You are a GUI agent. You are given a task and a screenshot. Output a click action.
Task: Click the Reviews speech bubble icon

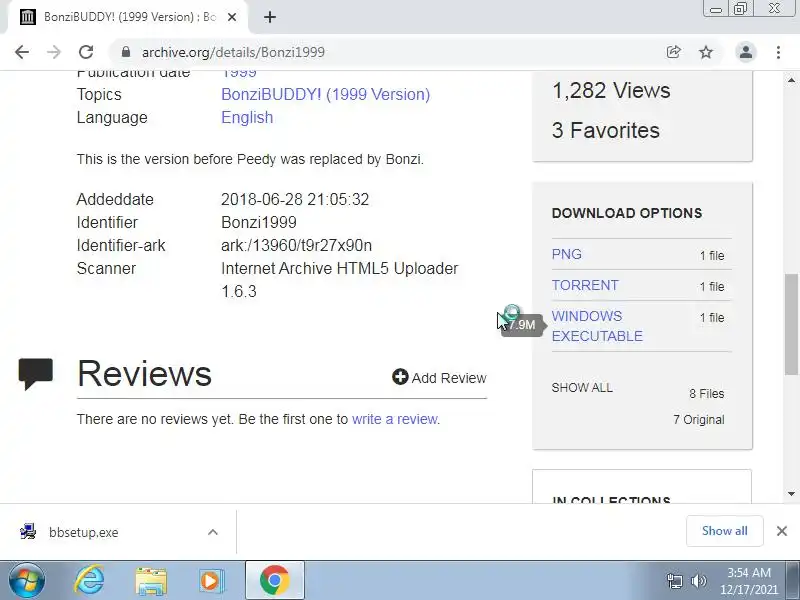tap(36, 374)
